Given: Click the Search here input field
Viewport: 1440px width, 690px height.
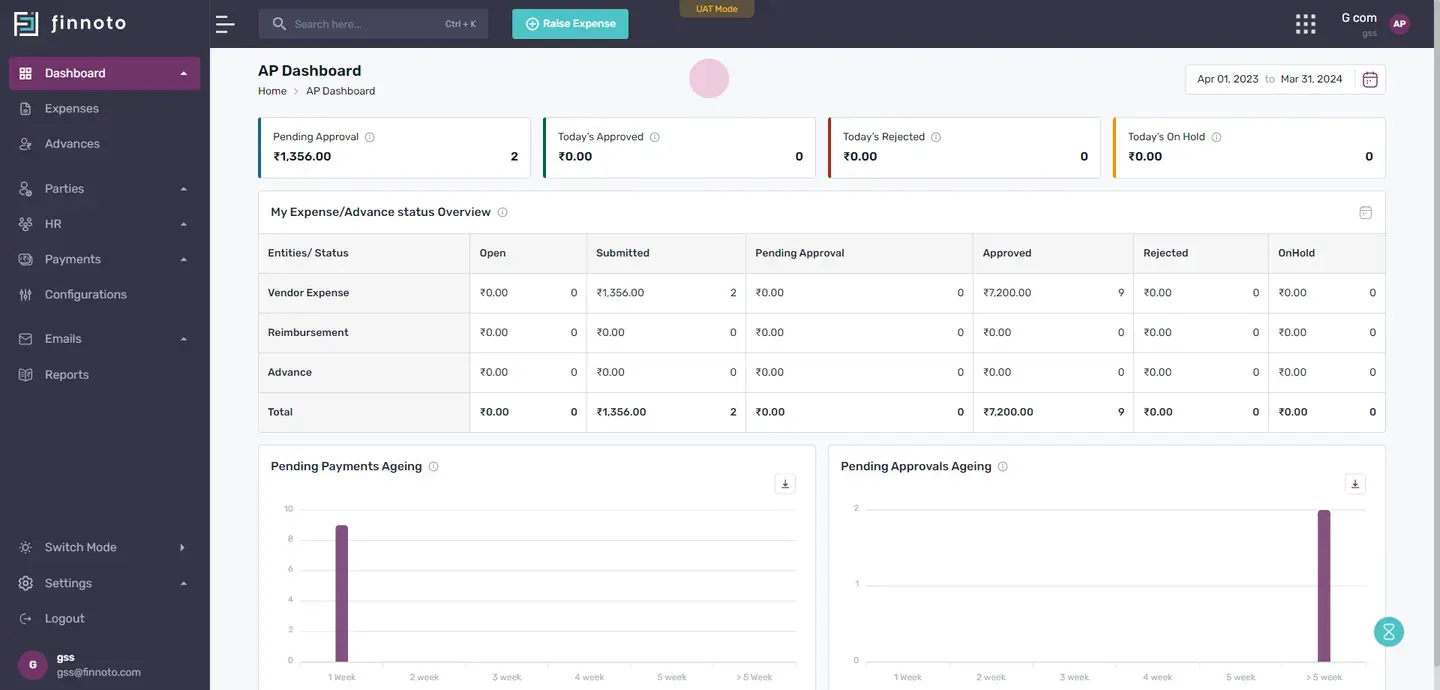Looking at the screenshot, I should click(x=373, y=24).
